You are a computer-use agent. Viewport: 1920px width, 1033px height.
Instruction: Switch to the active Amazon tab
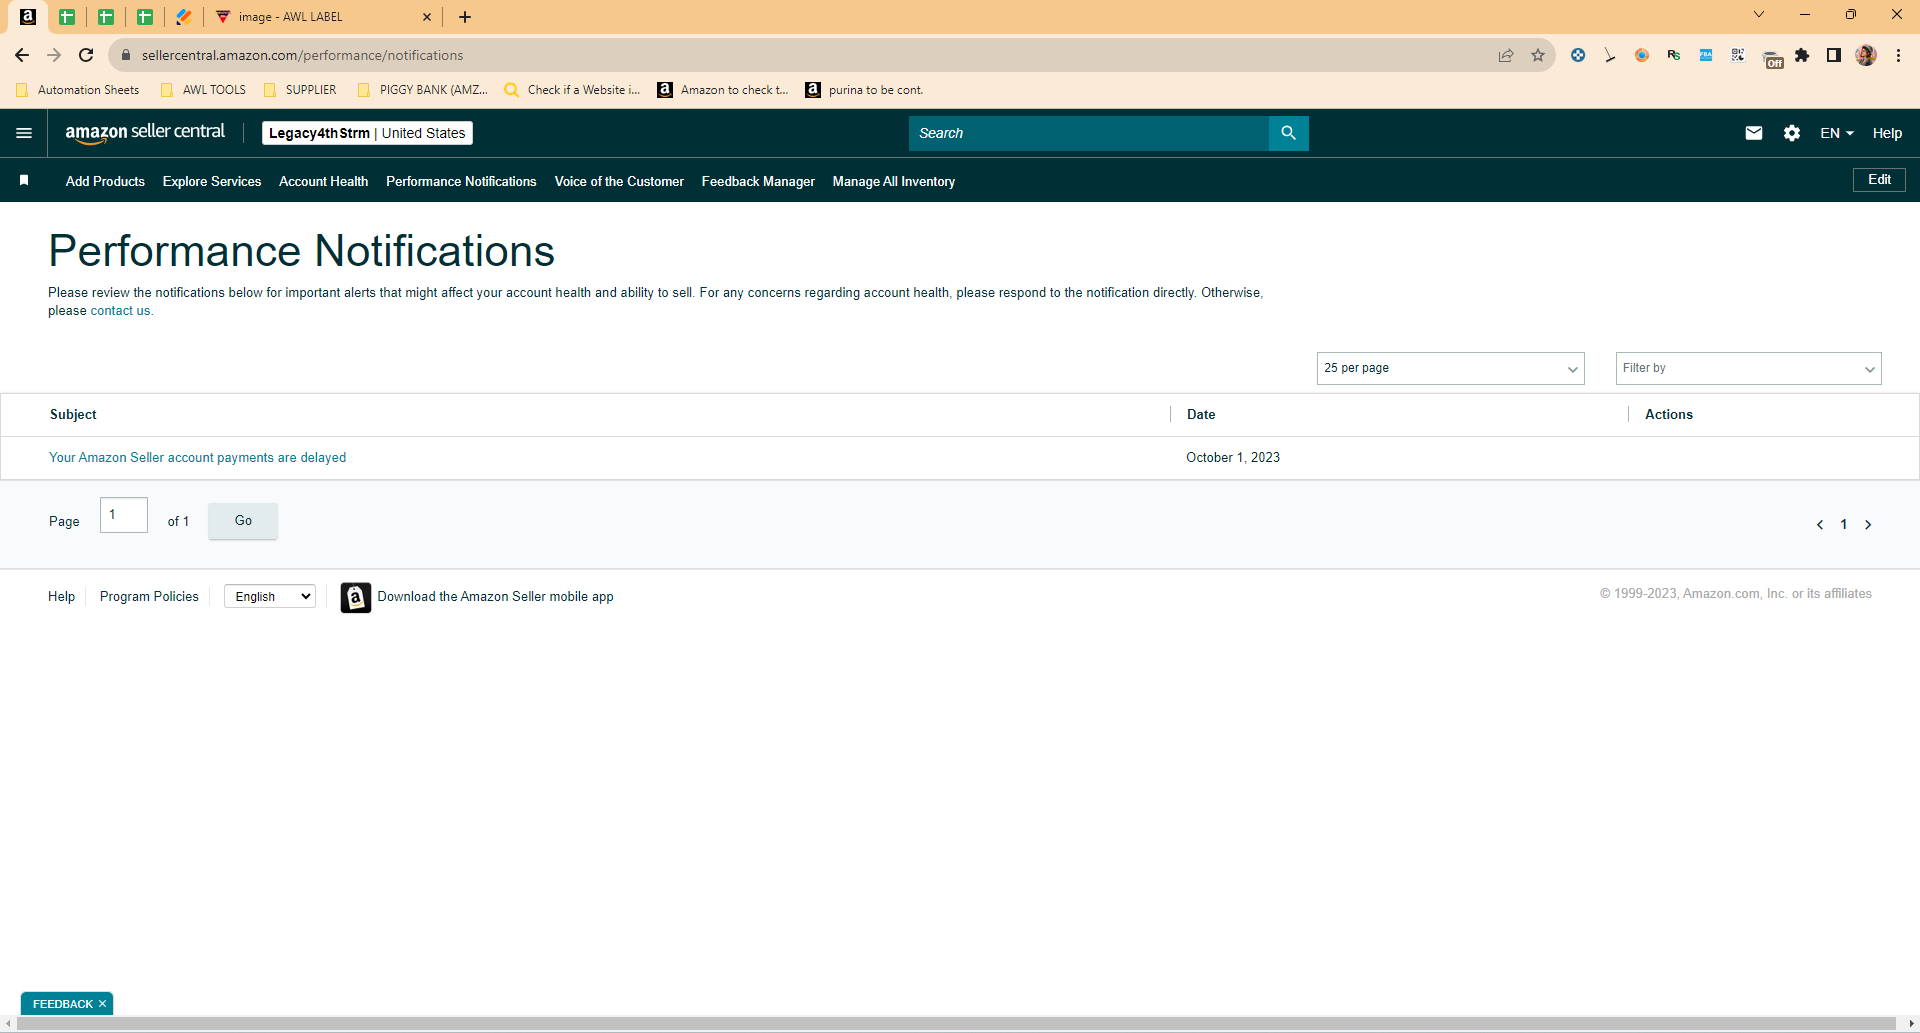pyautogui.click(x=28, y=17)
